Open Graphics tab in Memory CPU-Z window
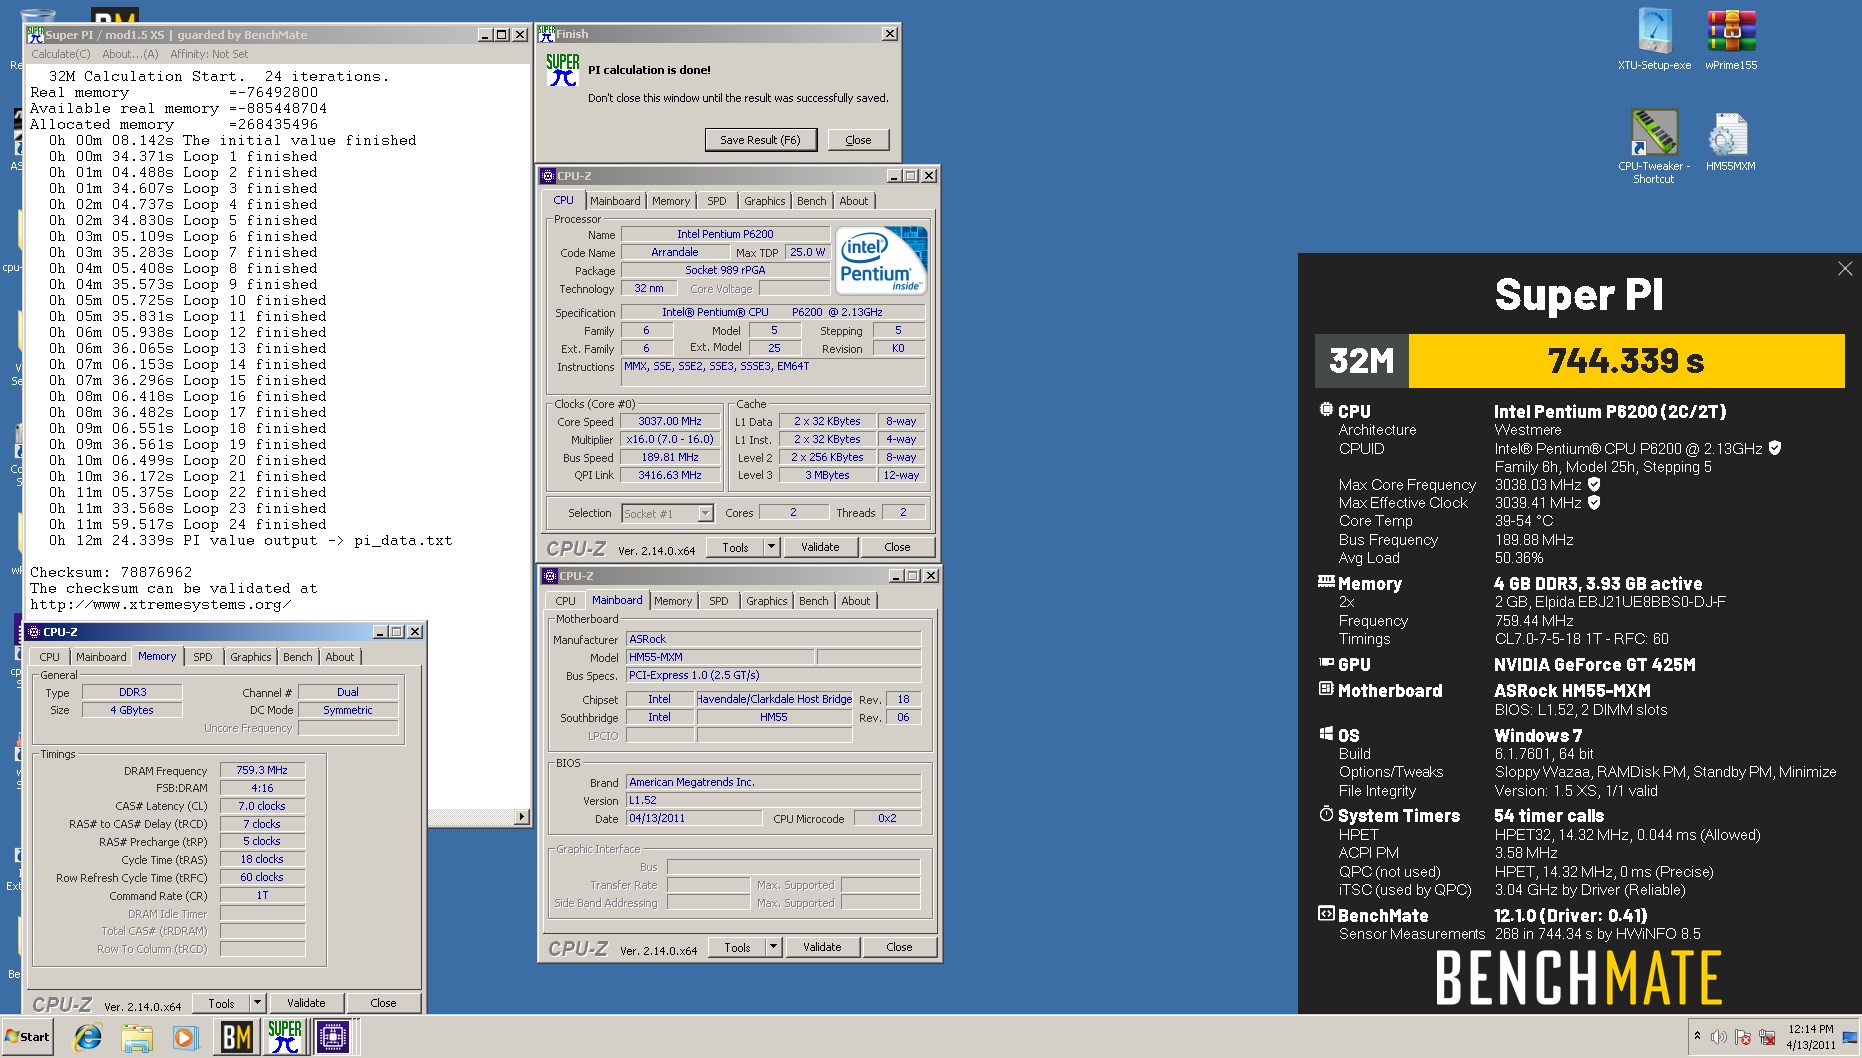Screen dimensions: 1862x1058 (x=251, y=657)
